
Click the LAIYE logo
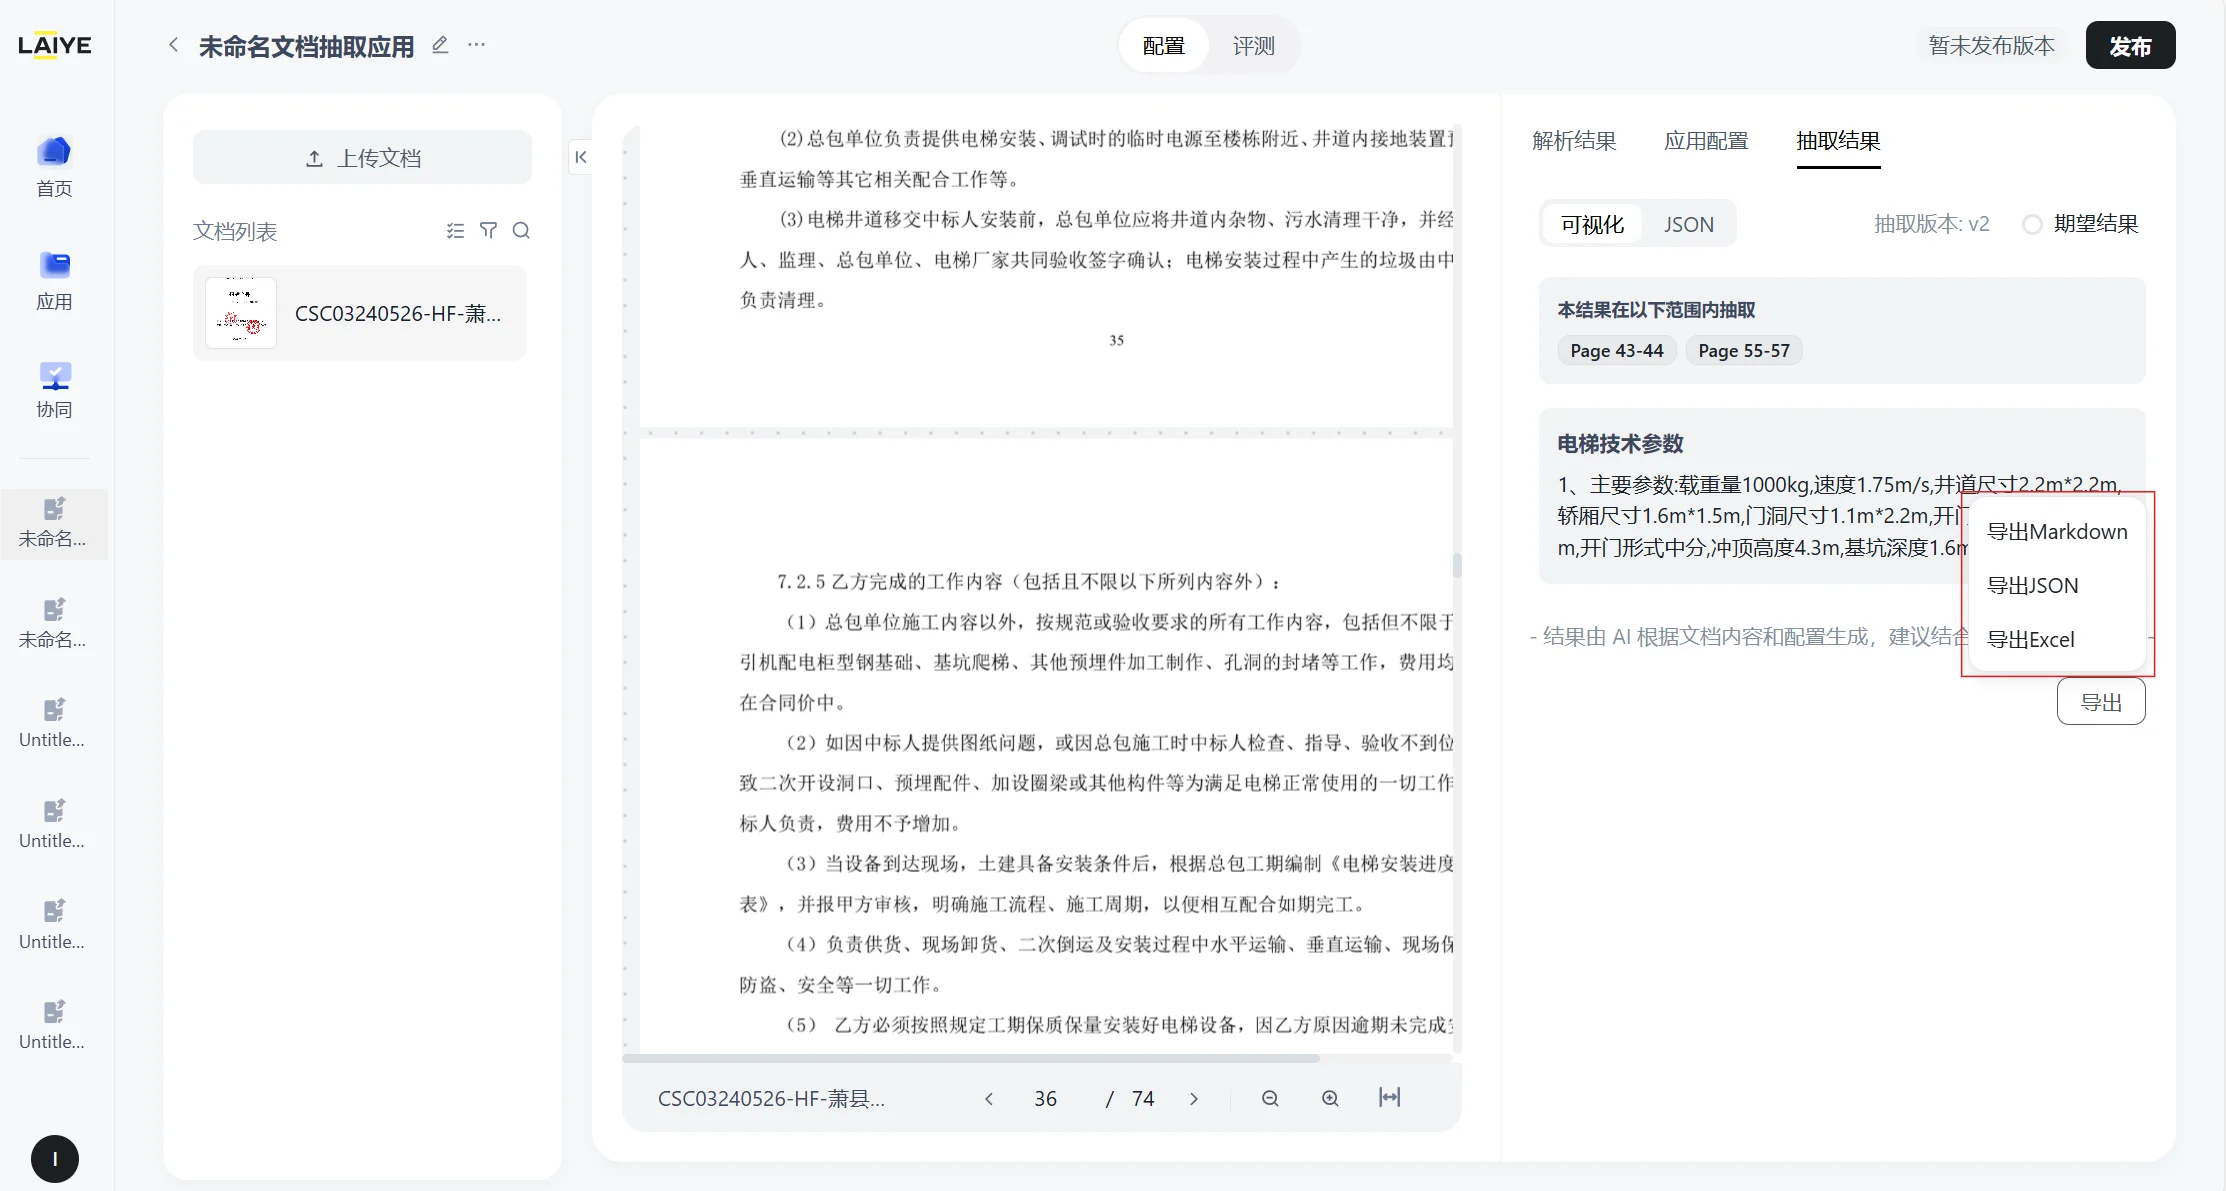pos(55,46)
